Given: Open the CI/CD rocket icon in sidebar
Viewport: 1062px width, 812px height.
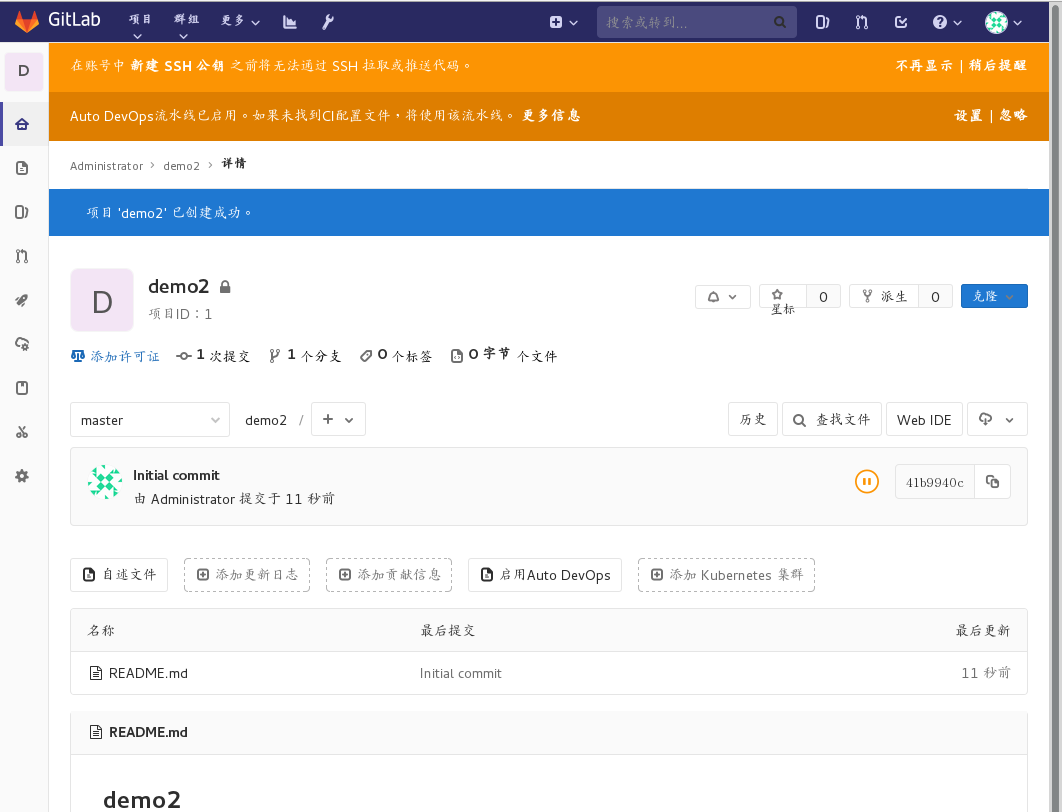Looking at the screenshot, I should tap(22, 300).
